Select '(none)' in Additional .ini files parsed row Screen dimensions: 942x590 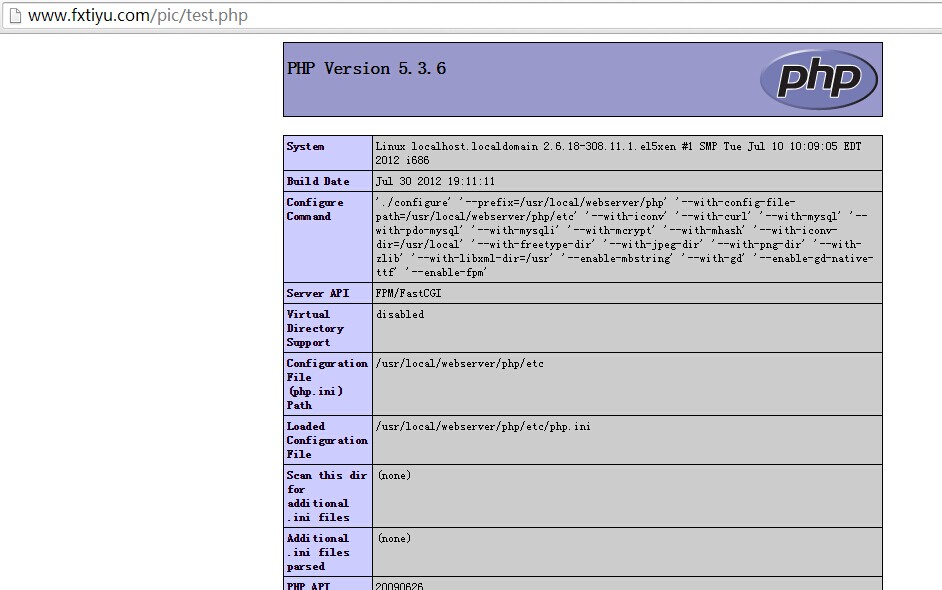[x=395, y=538]
